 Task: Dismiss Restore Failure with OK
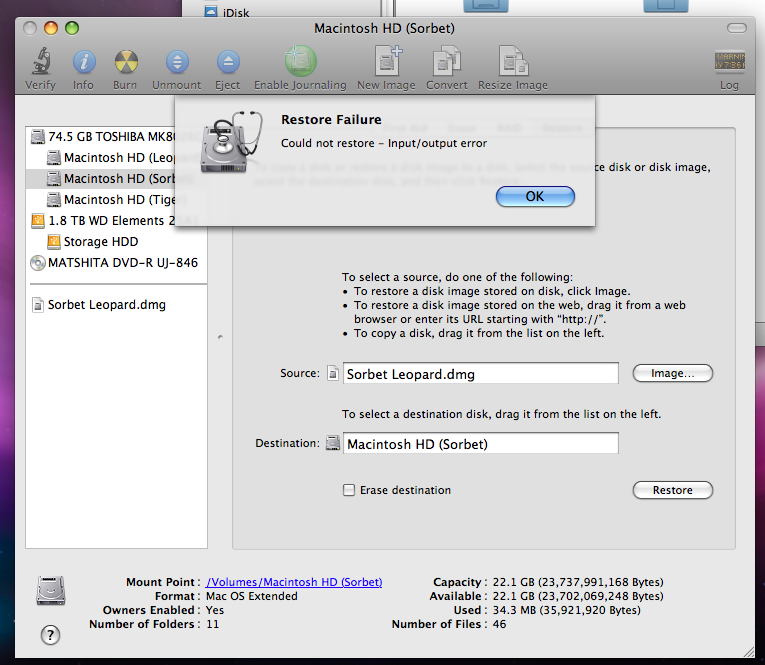[535, 196]
